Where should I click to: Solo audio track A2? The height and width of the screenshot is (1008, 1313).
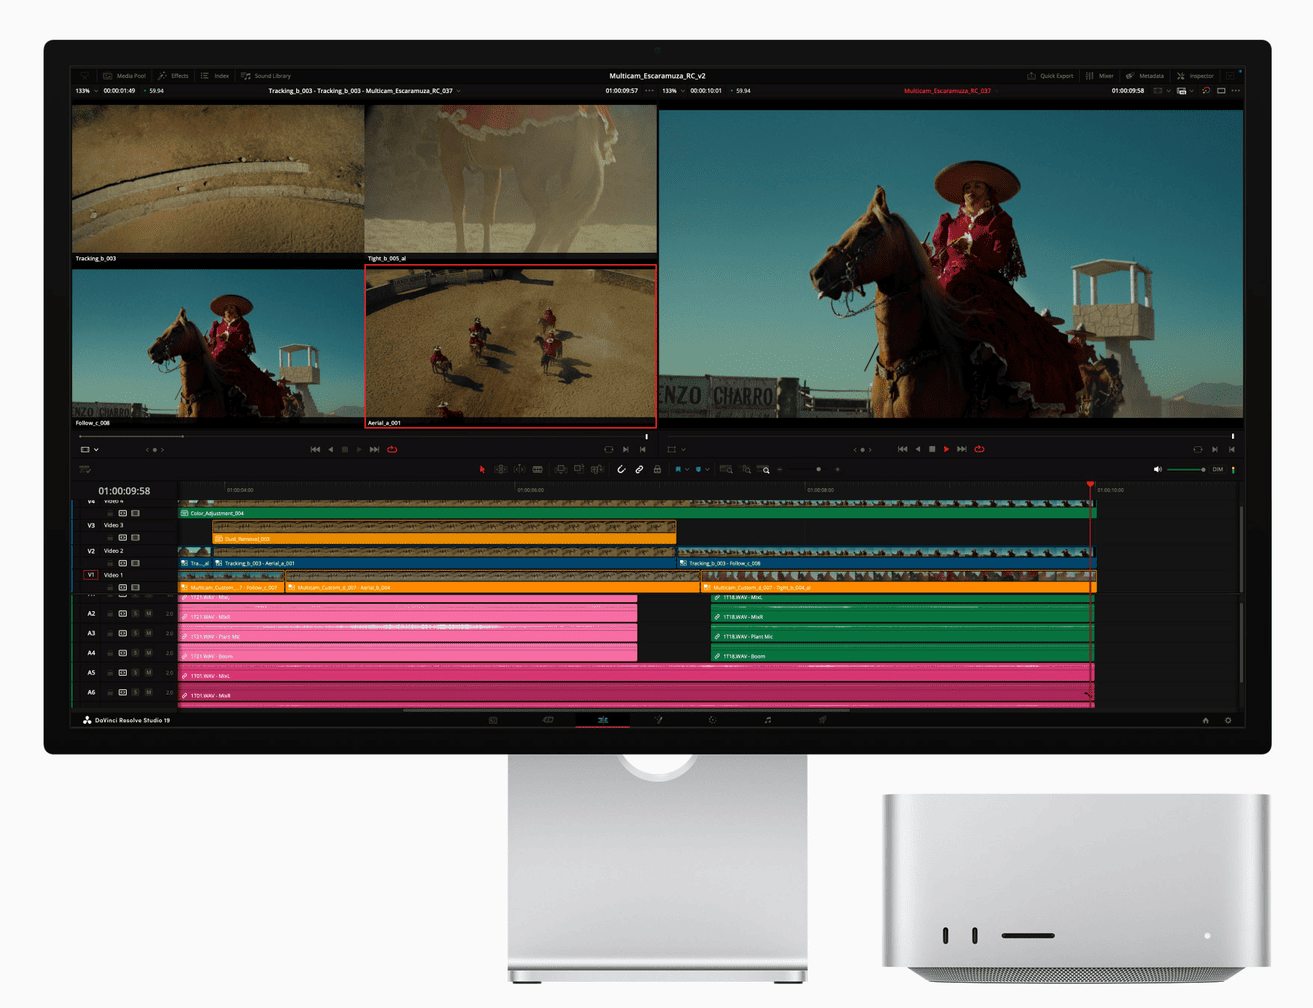(136, 614)
